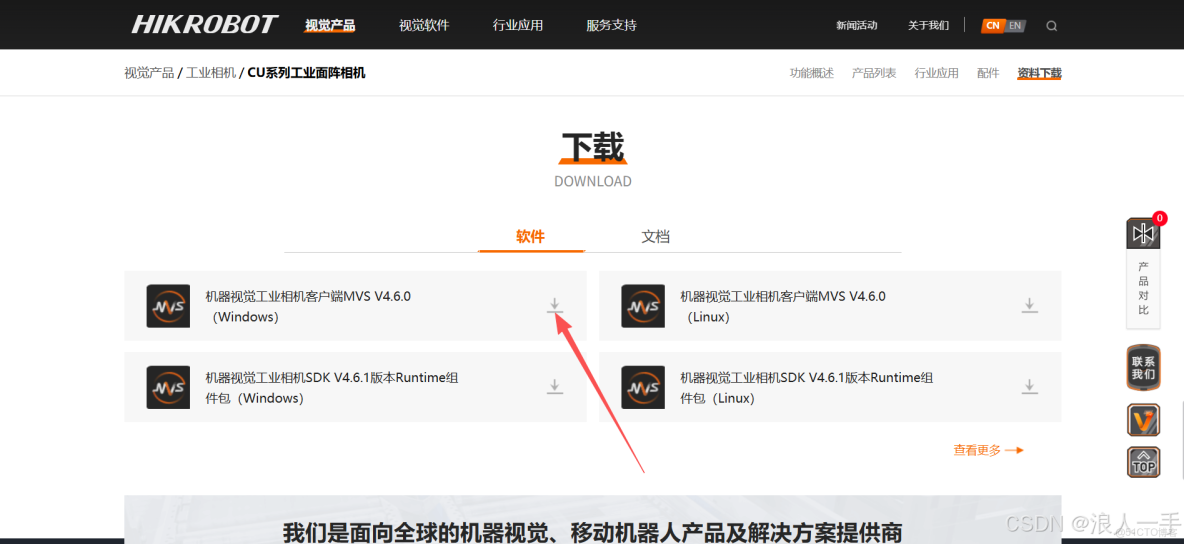
Task: Click the 机器视觉工业相机客户端MVS V4.6.0 (Windows) title
Action: (308, 306)
